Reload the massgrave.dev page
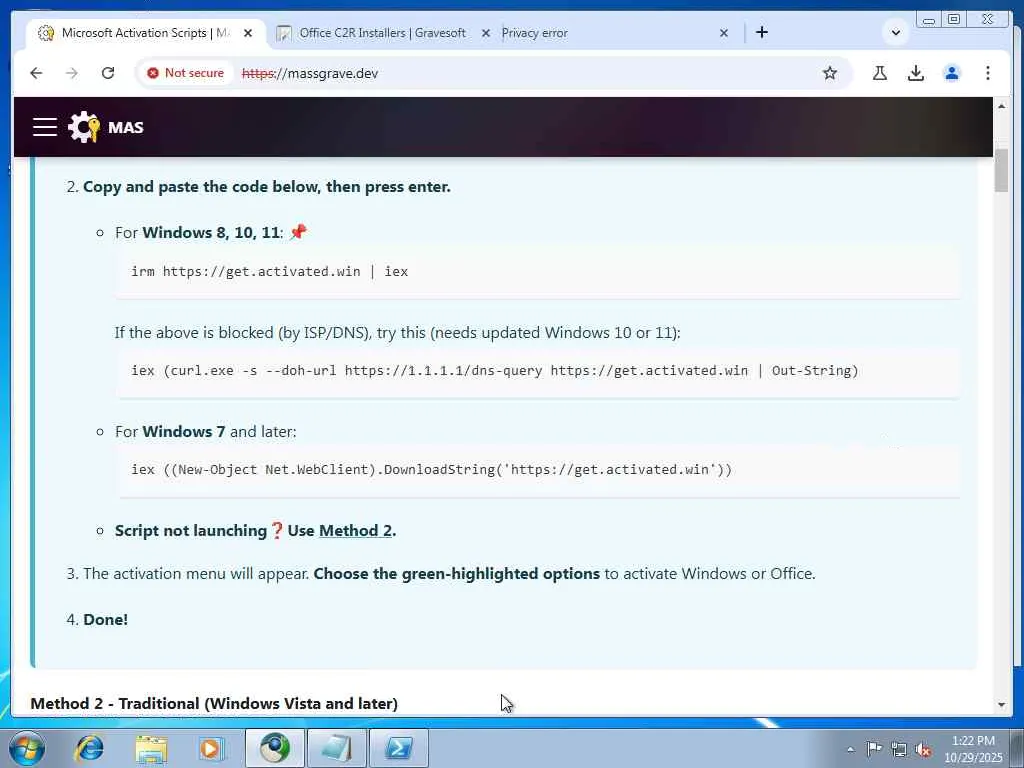This screenshot has height=768, width=1024. tap(108, 73)
